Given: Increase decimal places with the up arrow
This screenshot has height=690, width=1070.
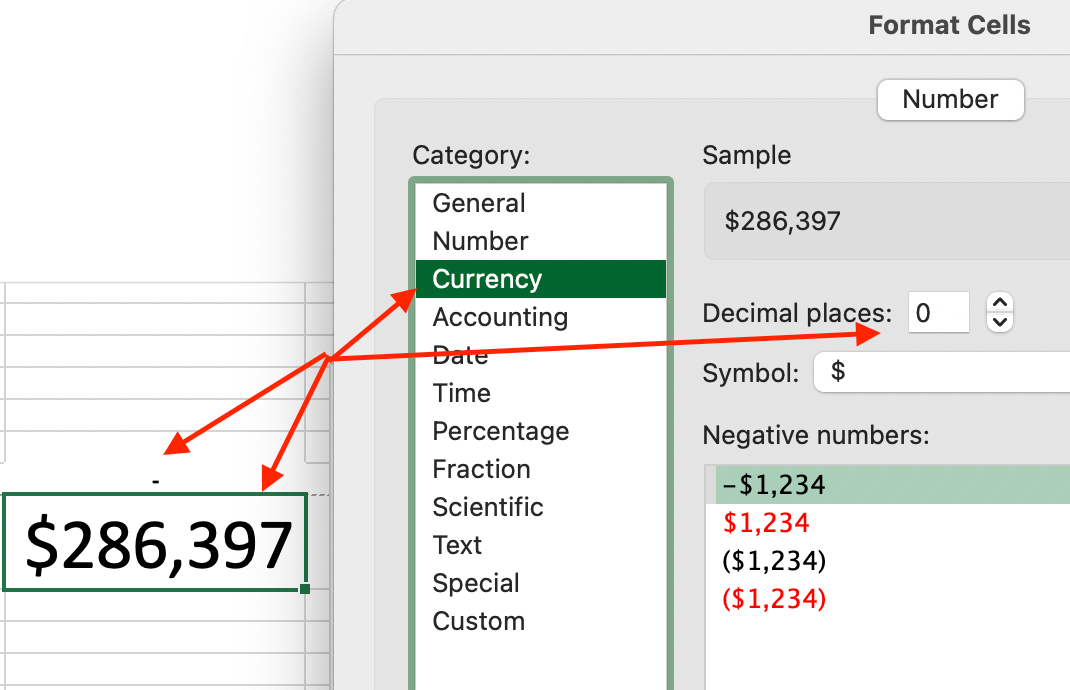Looking at the screenshot, I should point(1000,303).
